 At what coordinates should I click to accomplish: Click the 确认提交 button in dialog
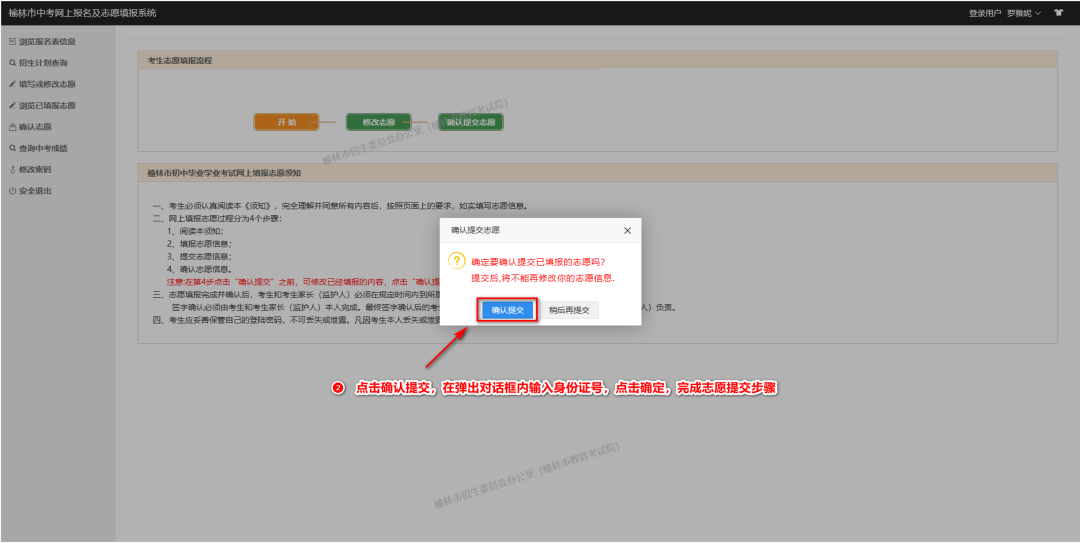click(x=508, y=310)
